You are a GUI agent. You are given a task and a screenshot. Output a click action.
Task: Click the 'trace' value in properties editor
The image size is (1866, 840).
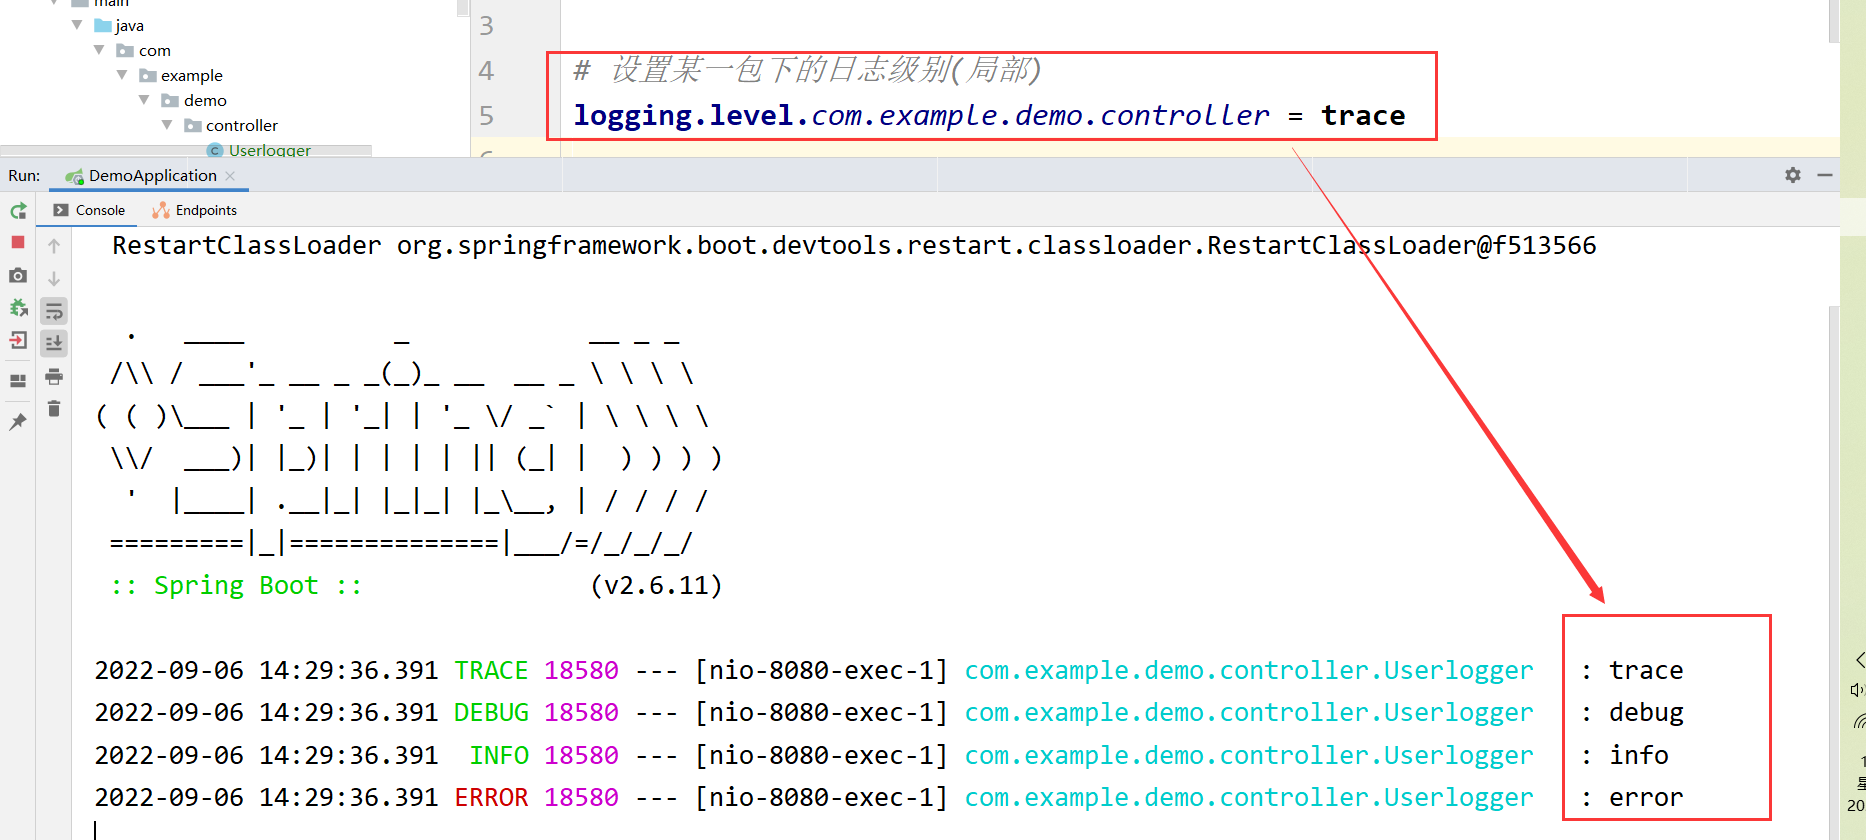point(1363,116)
